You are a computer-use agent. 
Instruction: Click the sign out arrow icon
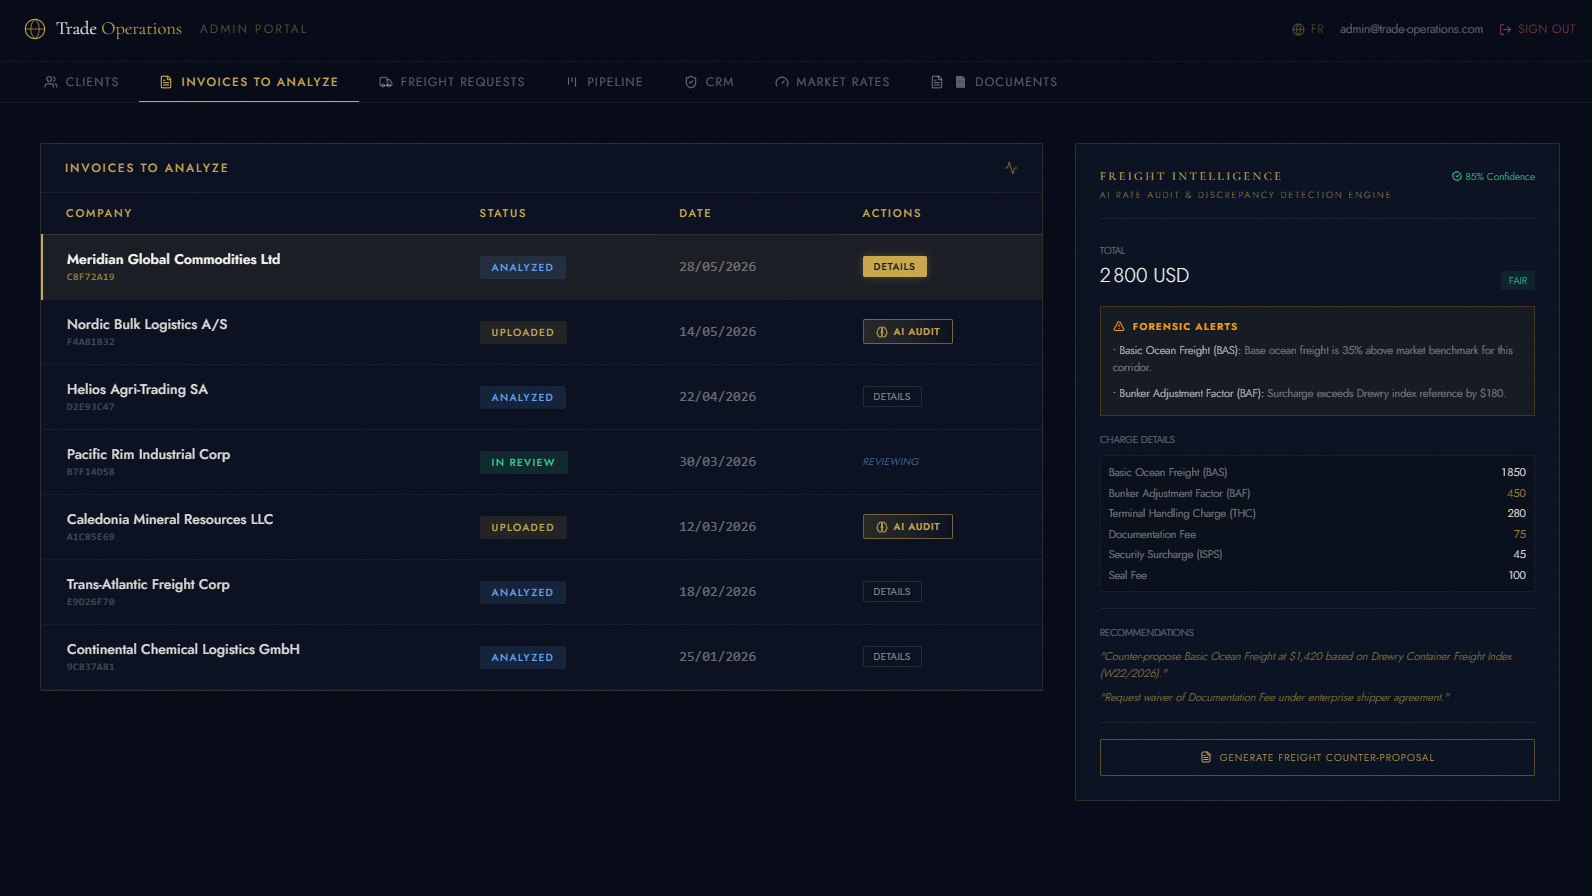1505,29
